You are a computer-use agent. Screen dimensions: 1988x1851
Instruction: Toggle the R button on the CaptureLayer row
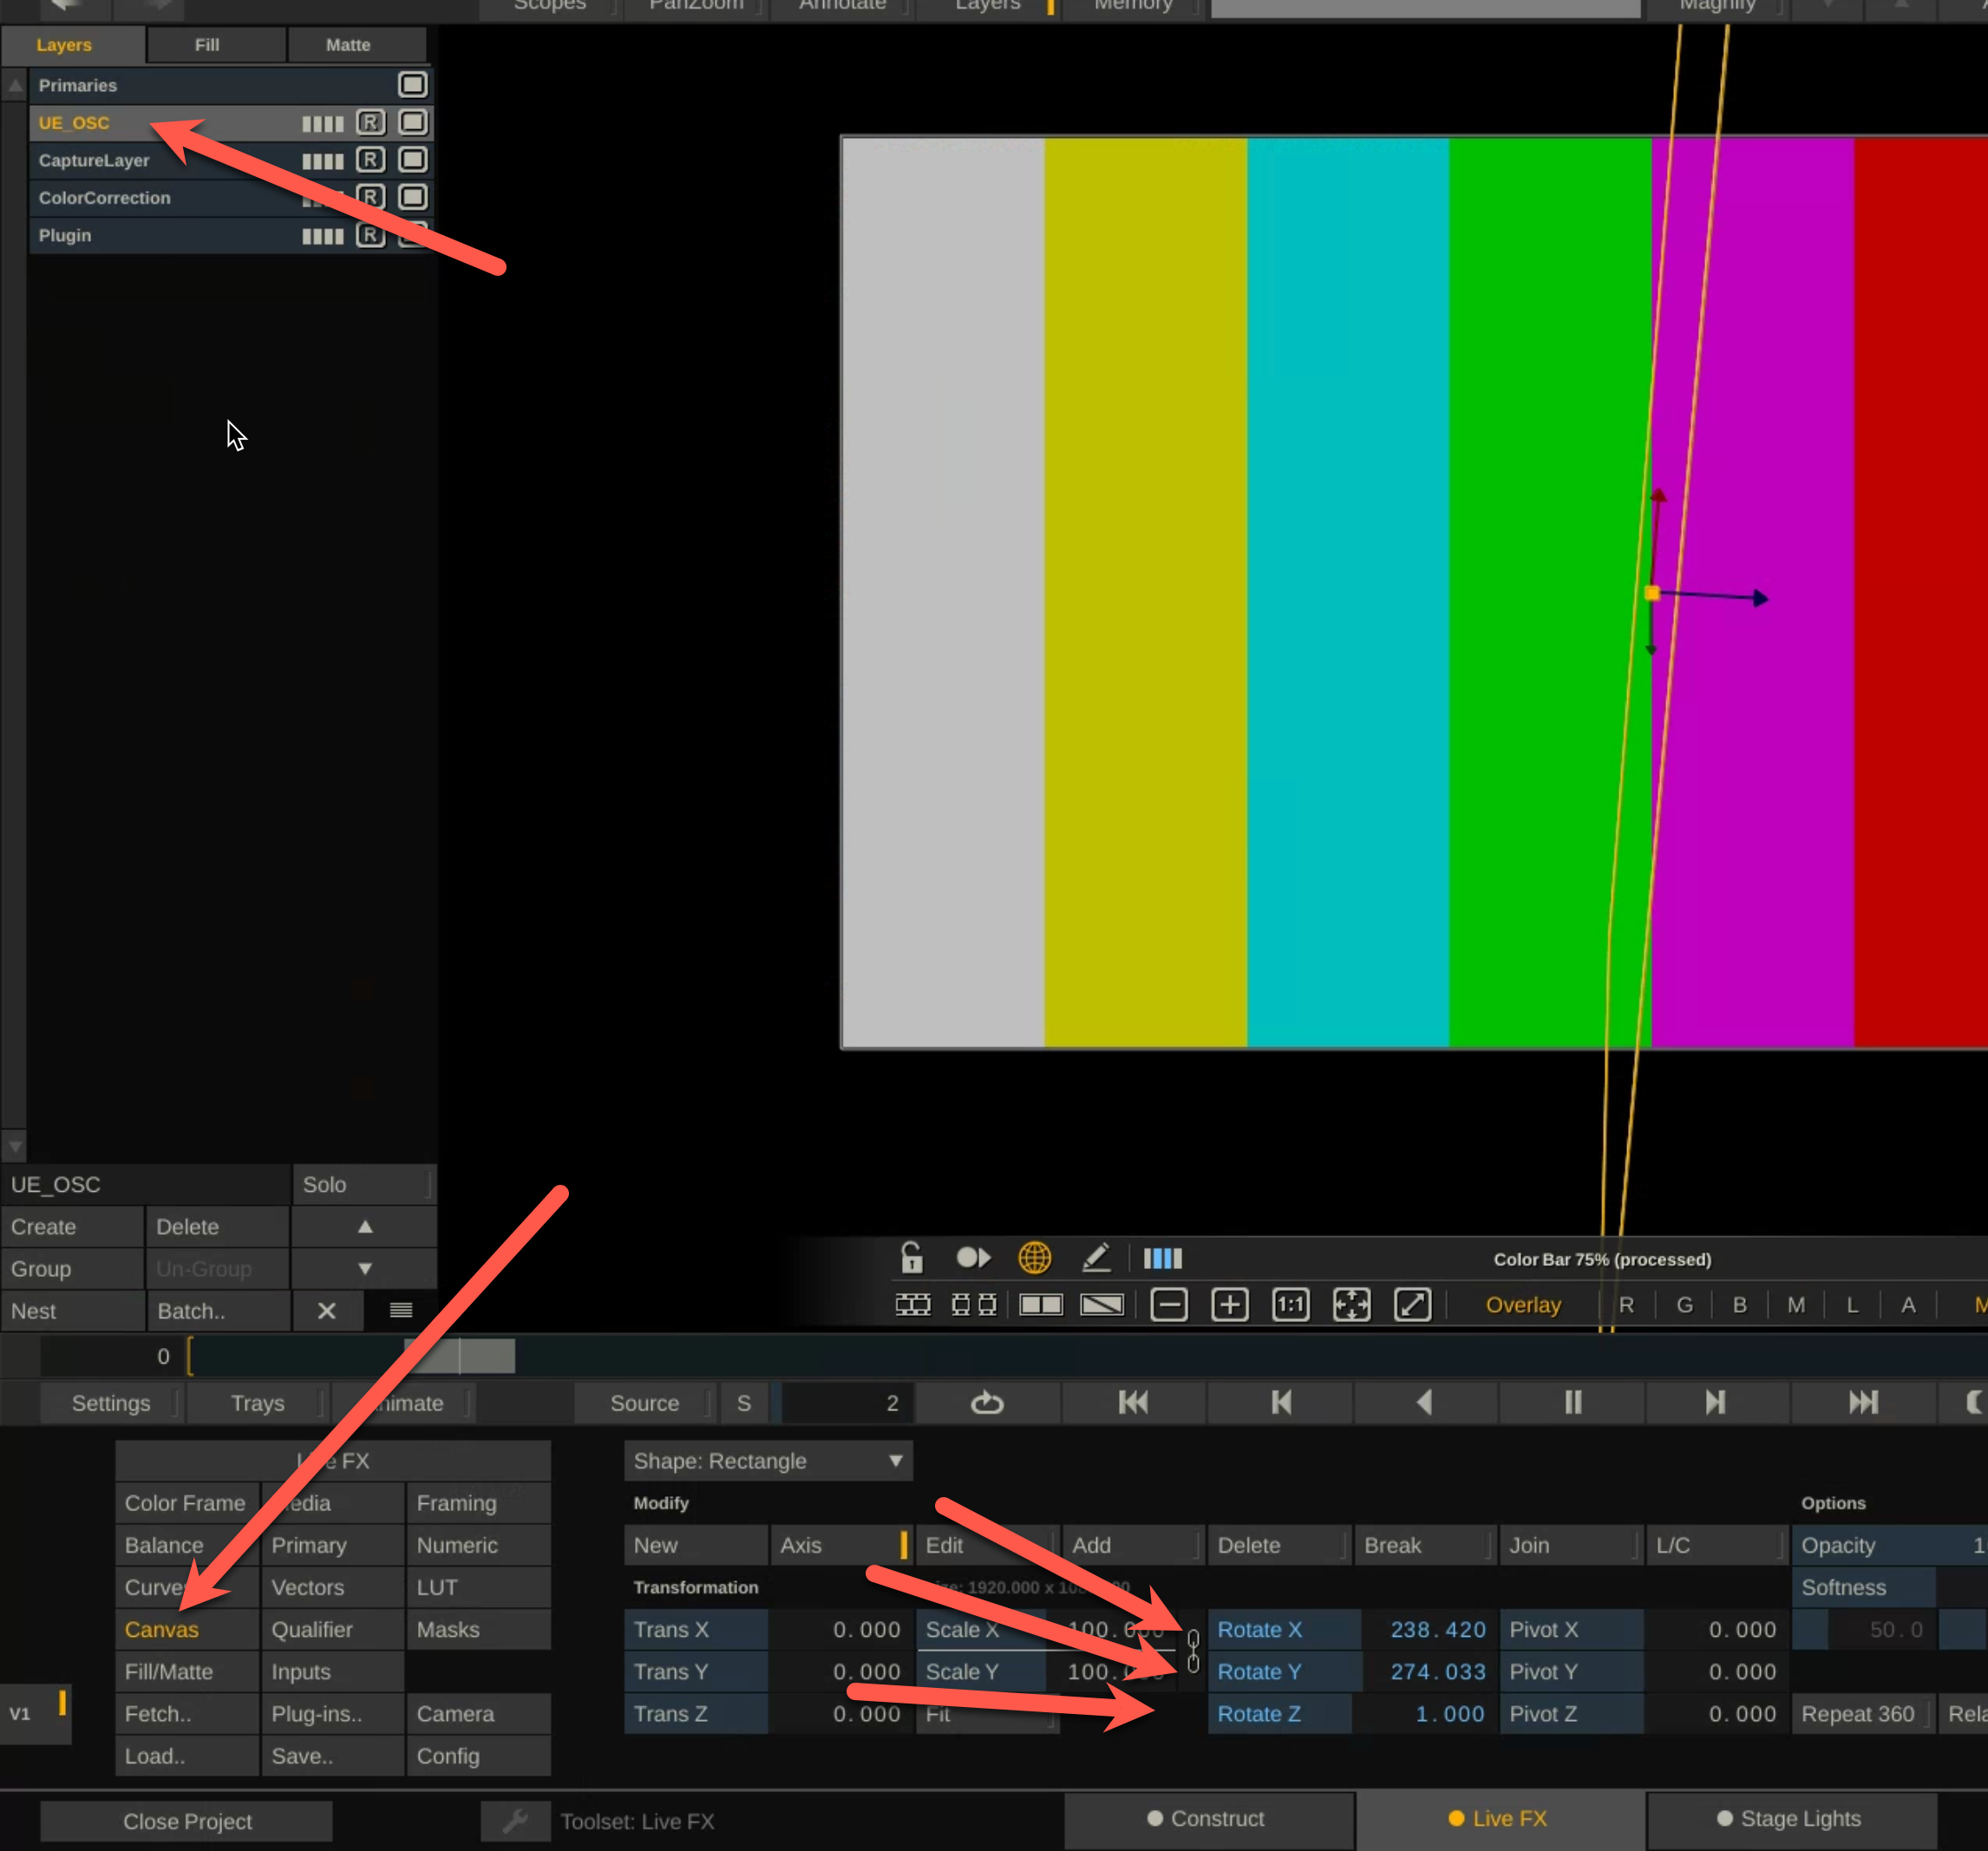click(x=370, y=160)
